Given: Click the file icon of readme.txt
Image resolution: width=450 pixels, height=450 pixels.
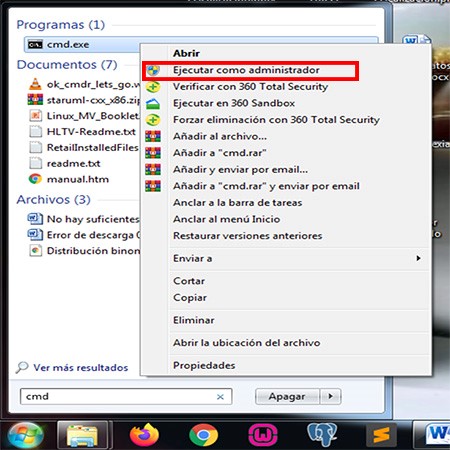Looking at the screenshot, I should pyautogui.click(x=36, y=163).
